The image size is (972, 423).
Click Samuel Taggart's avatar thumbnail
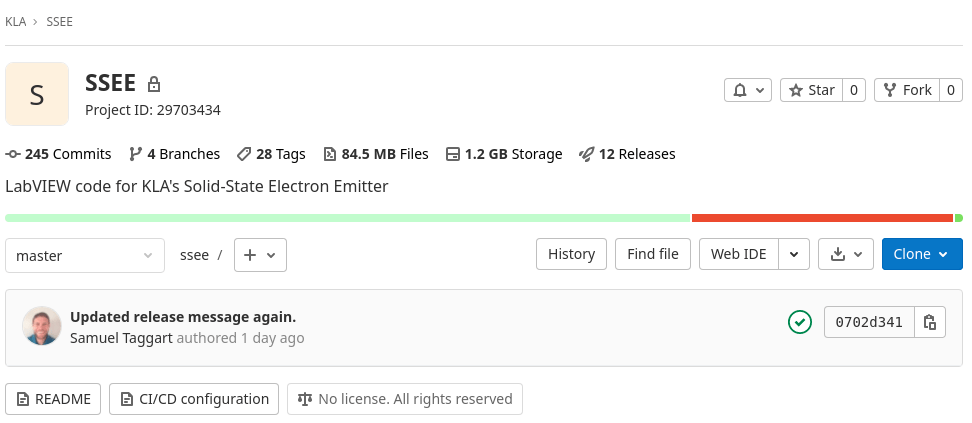[x=42, y=325]
